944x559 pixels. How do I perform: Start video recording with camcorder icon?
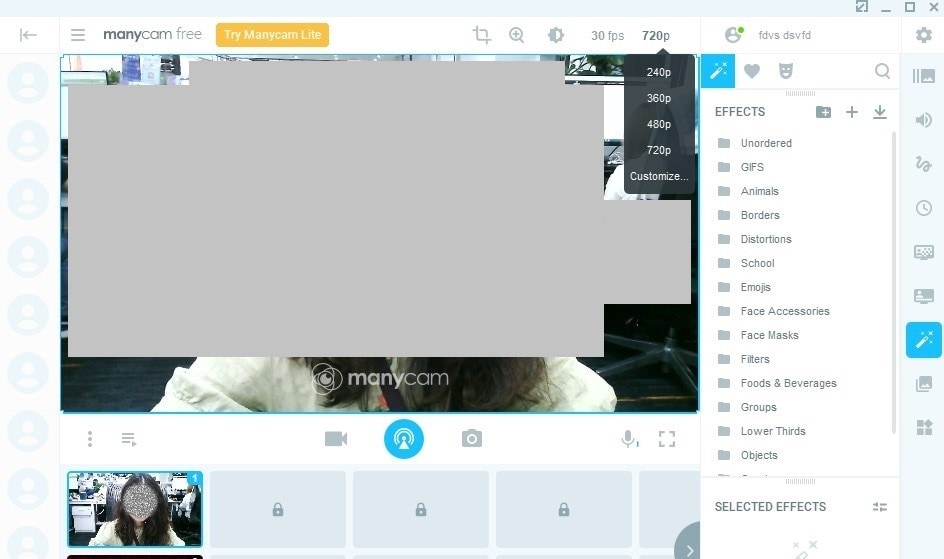pos(336,439)
